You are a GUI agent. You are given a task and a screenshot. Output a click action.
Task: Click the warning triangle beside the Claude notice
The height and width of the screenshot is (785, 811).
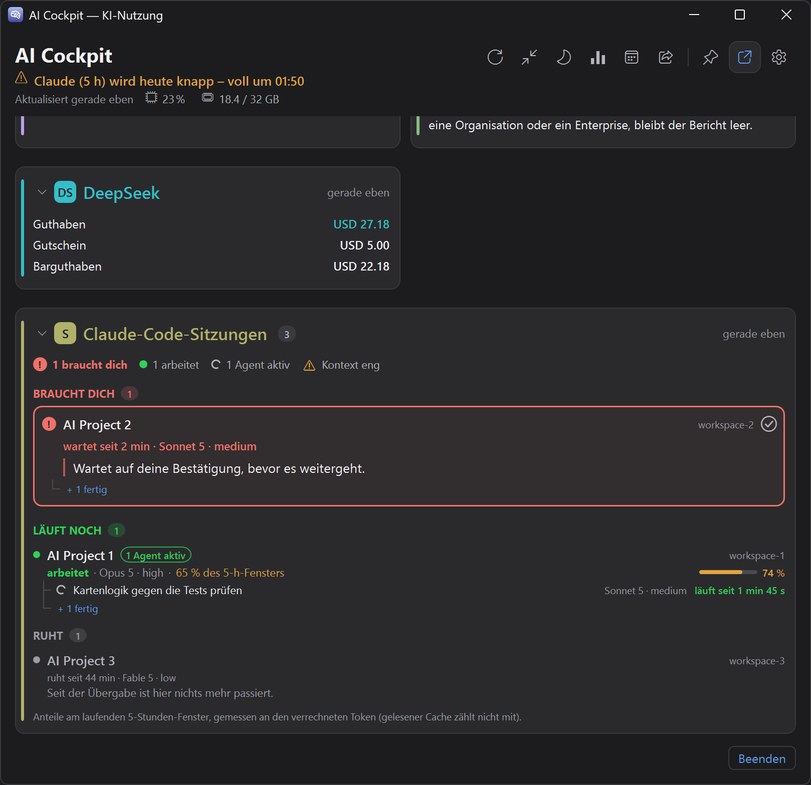tap(21, 78)
